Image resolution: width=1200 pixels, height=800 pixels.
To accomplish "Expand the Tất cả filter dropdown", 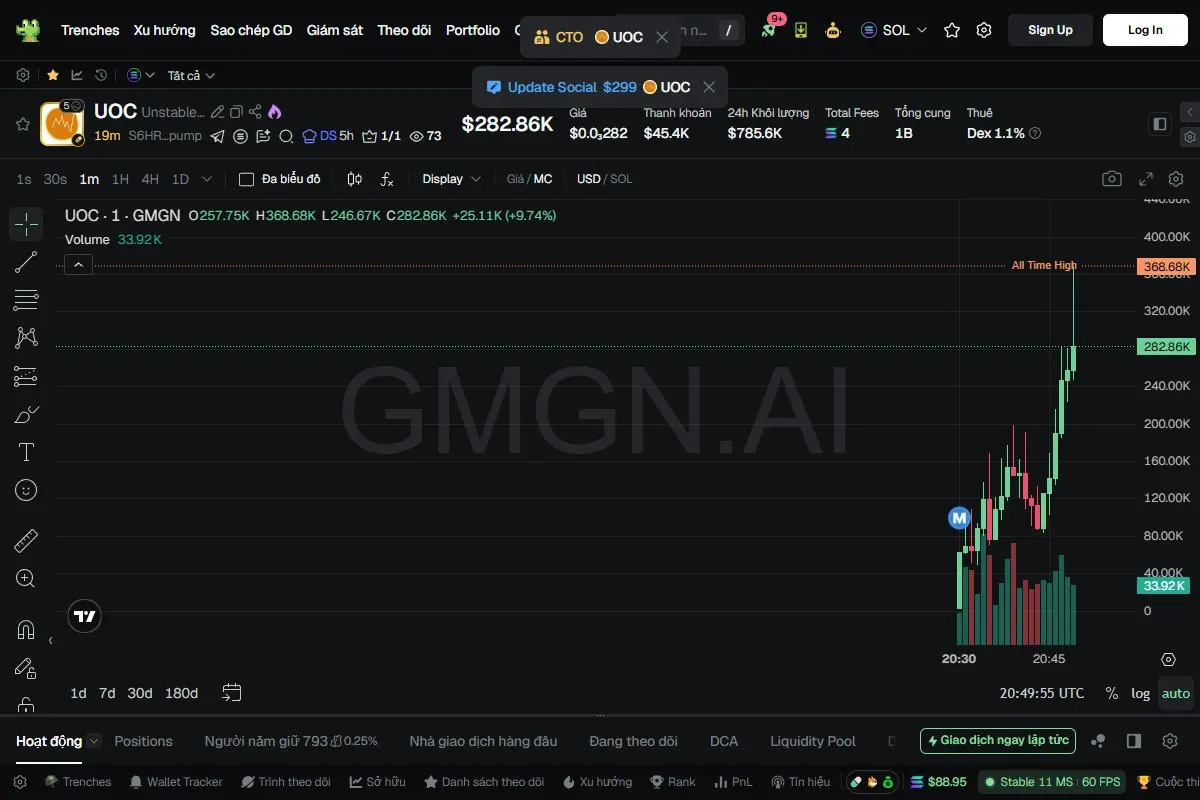I will tap(191, 75).
